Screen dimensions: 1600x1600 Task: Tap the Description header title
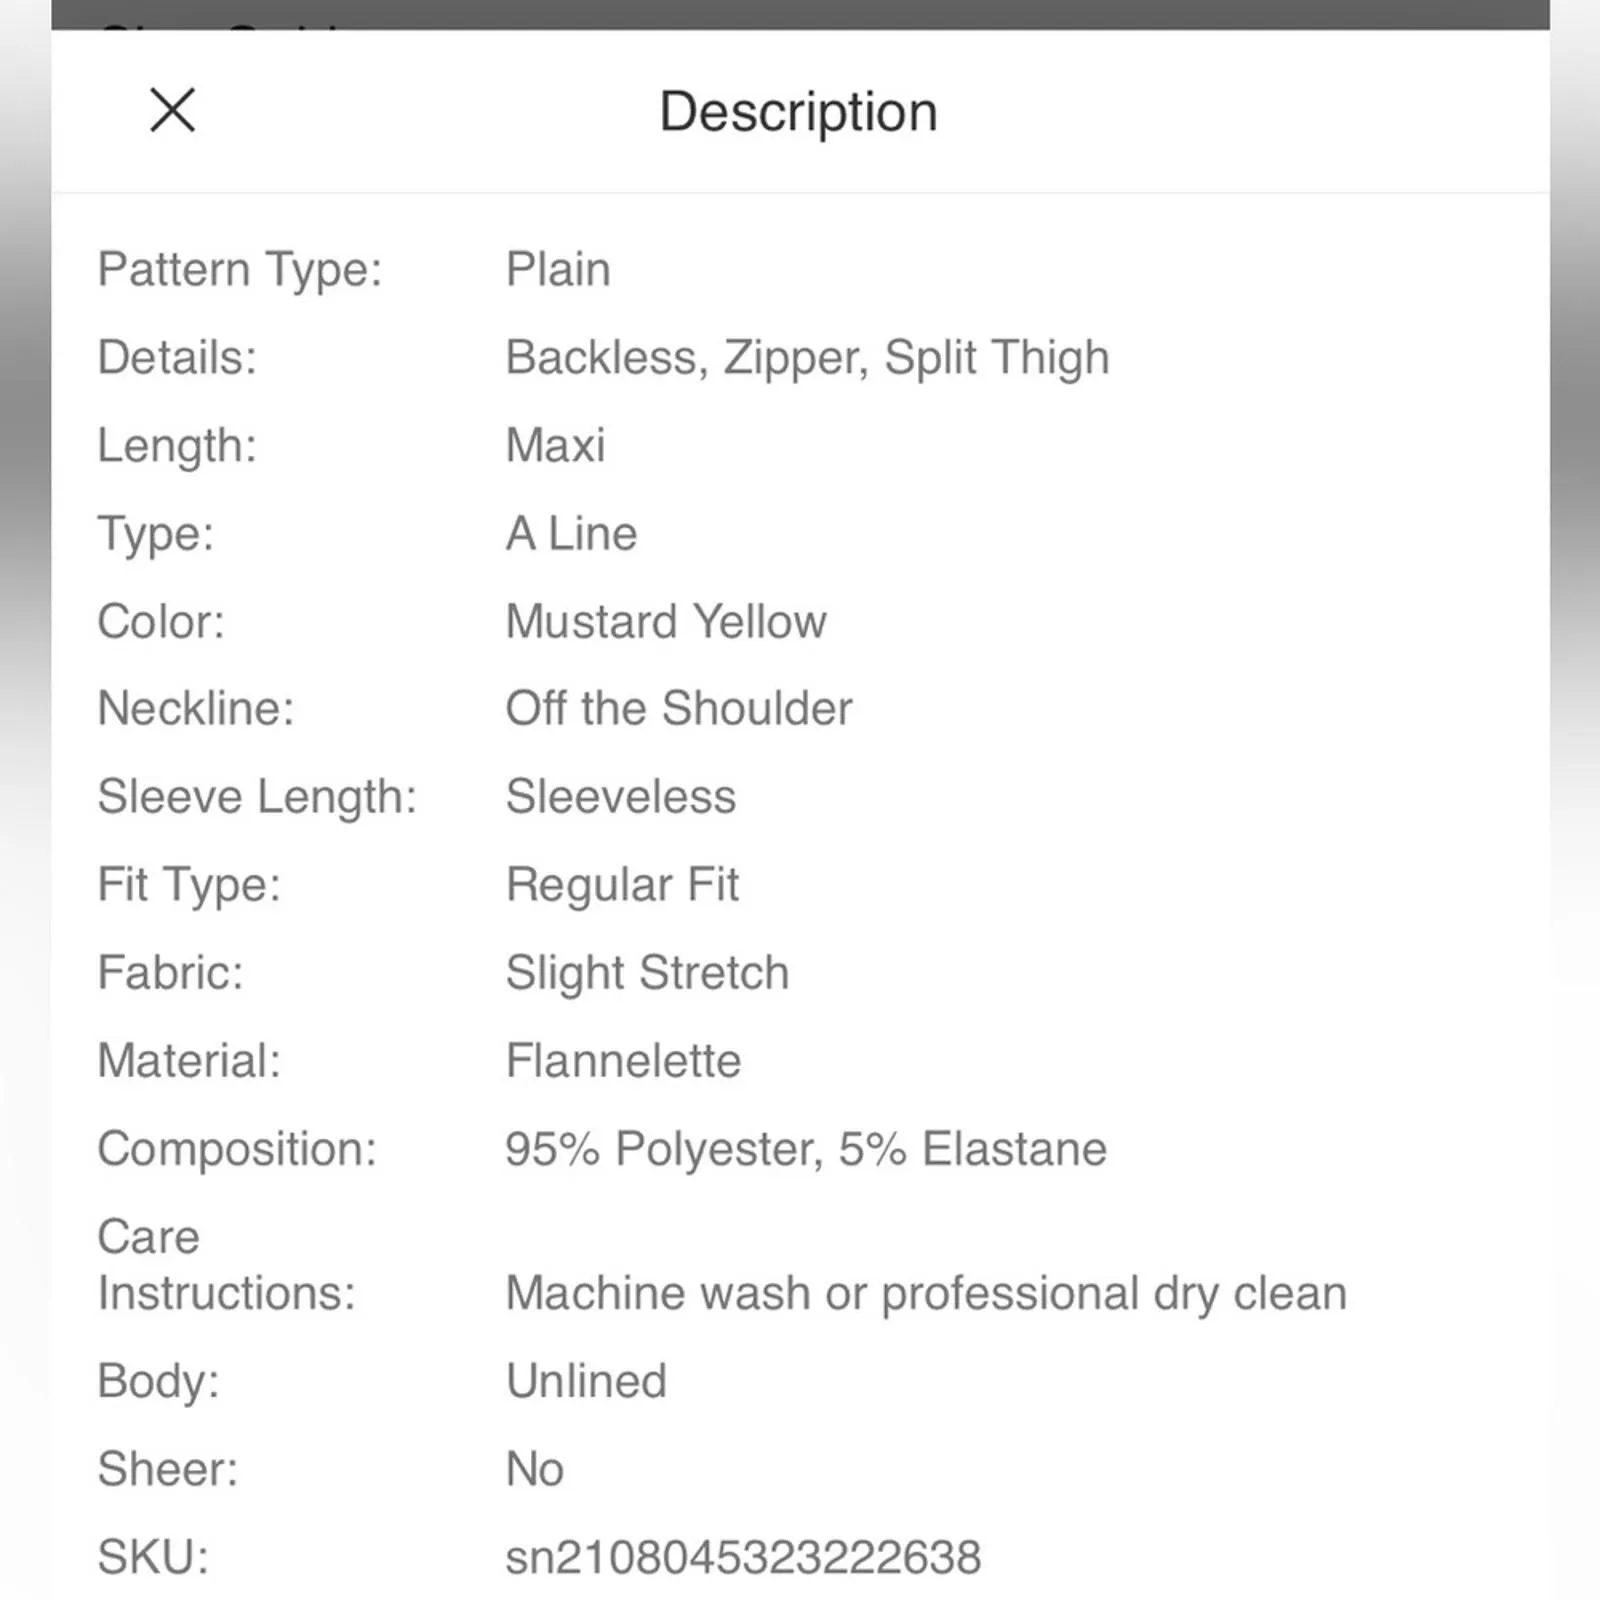798,112
